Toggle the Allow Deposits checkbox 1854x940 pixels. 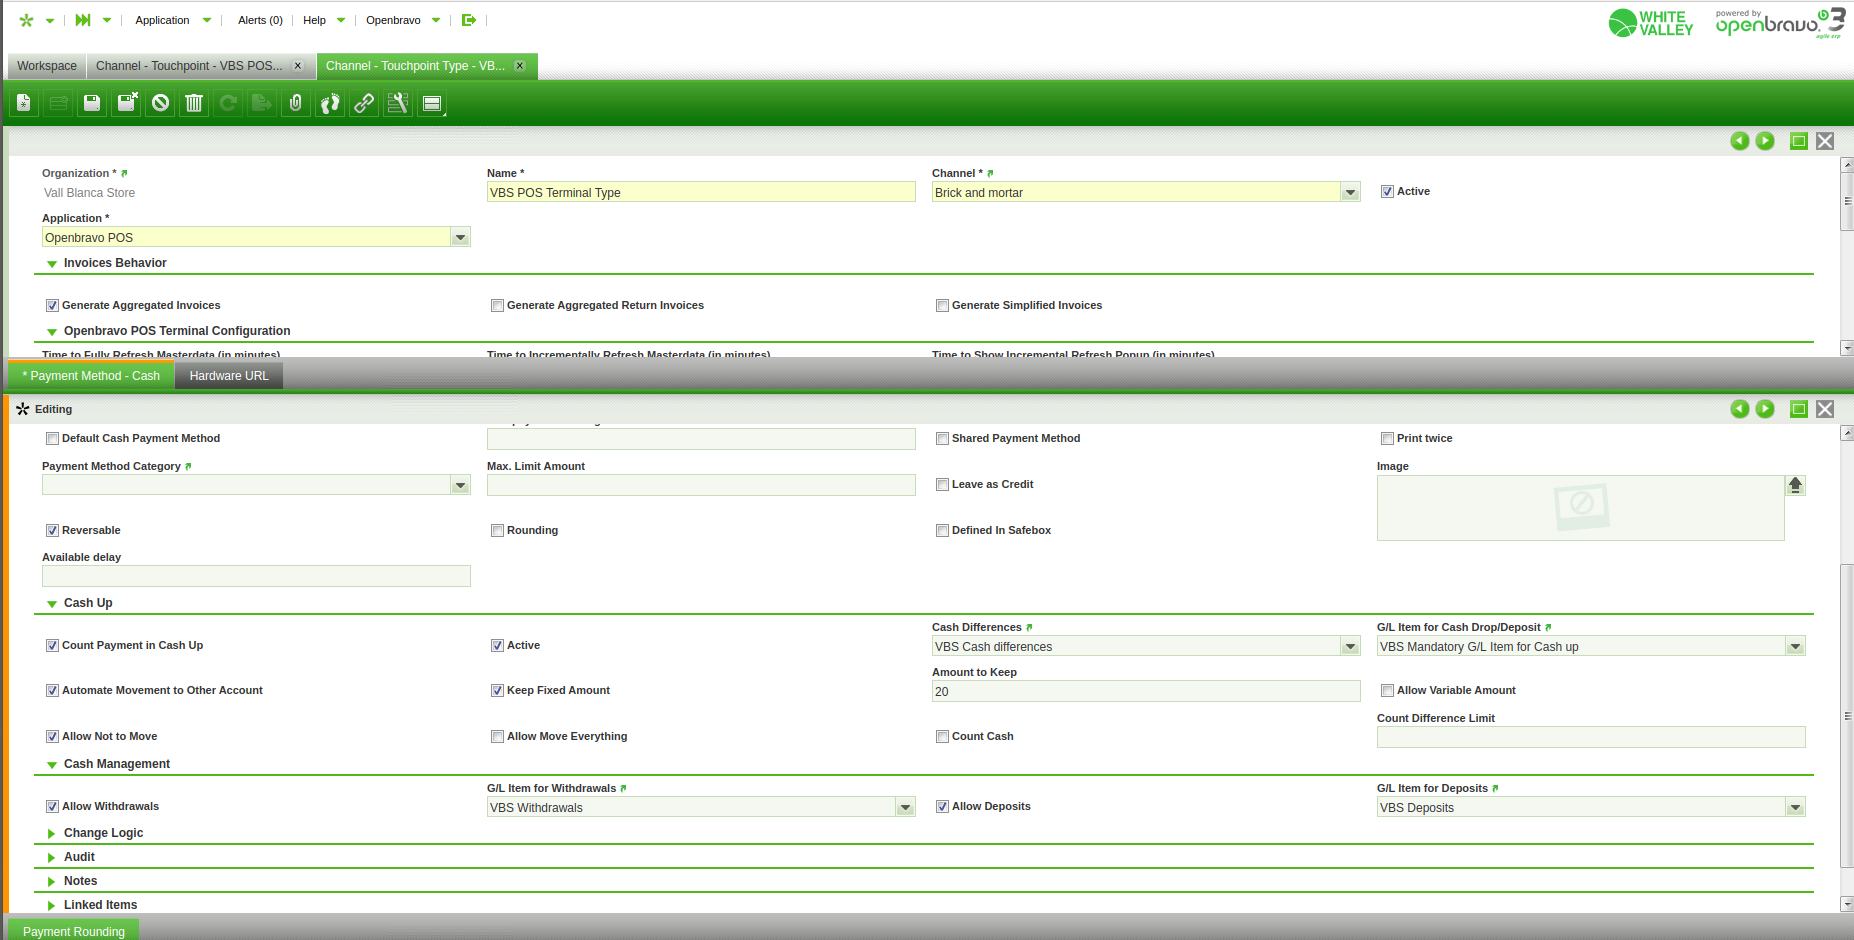(x=942, y=807)
